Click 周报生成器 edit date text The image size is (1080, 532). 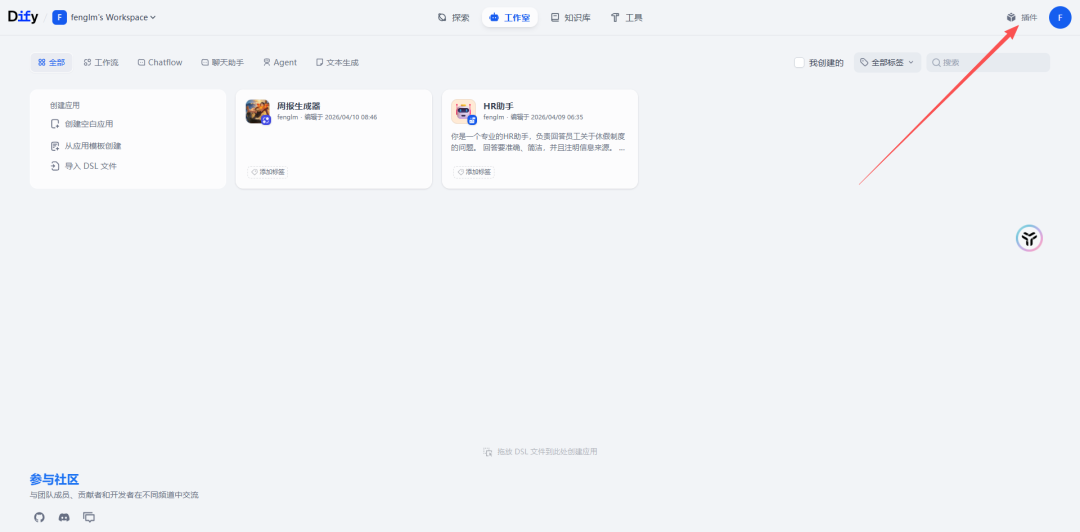(341, 117)
